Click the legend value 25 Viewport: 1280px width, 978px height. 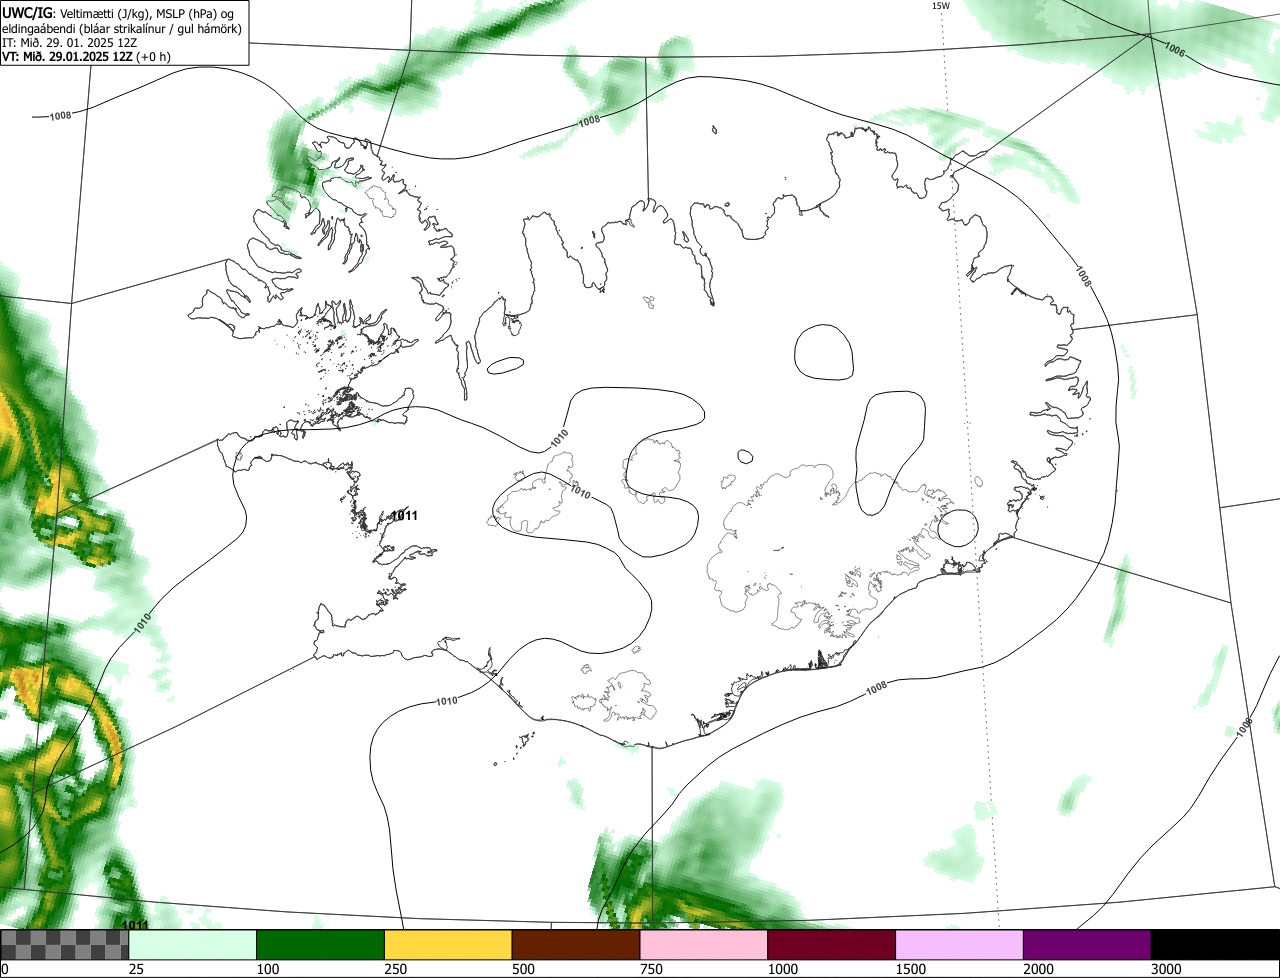pos(136,969)
